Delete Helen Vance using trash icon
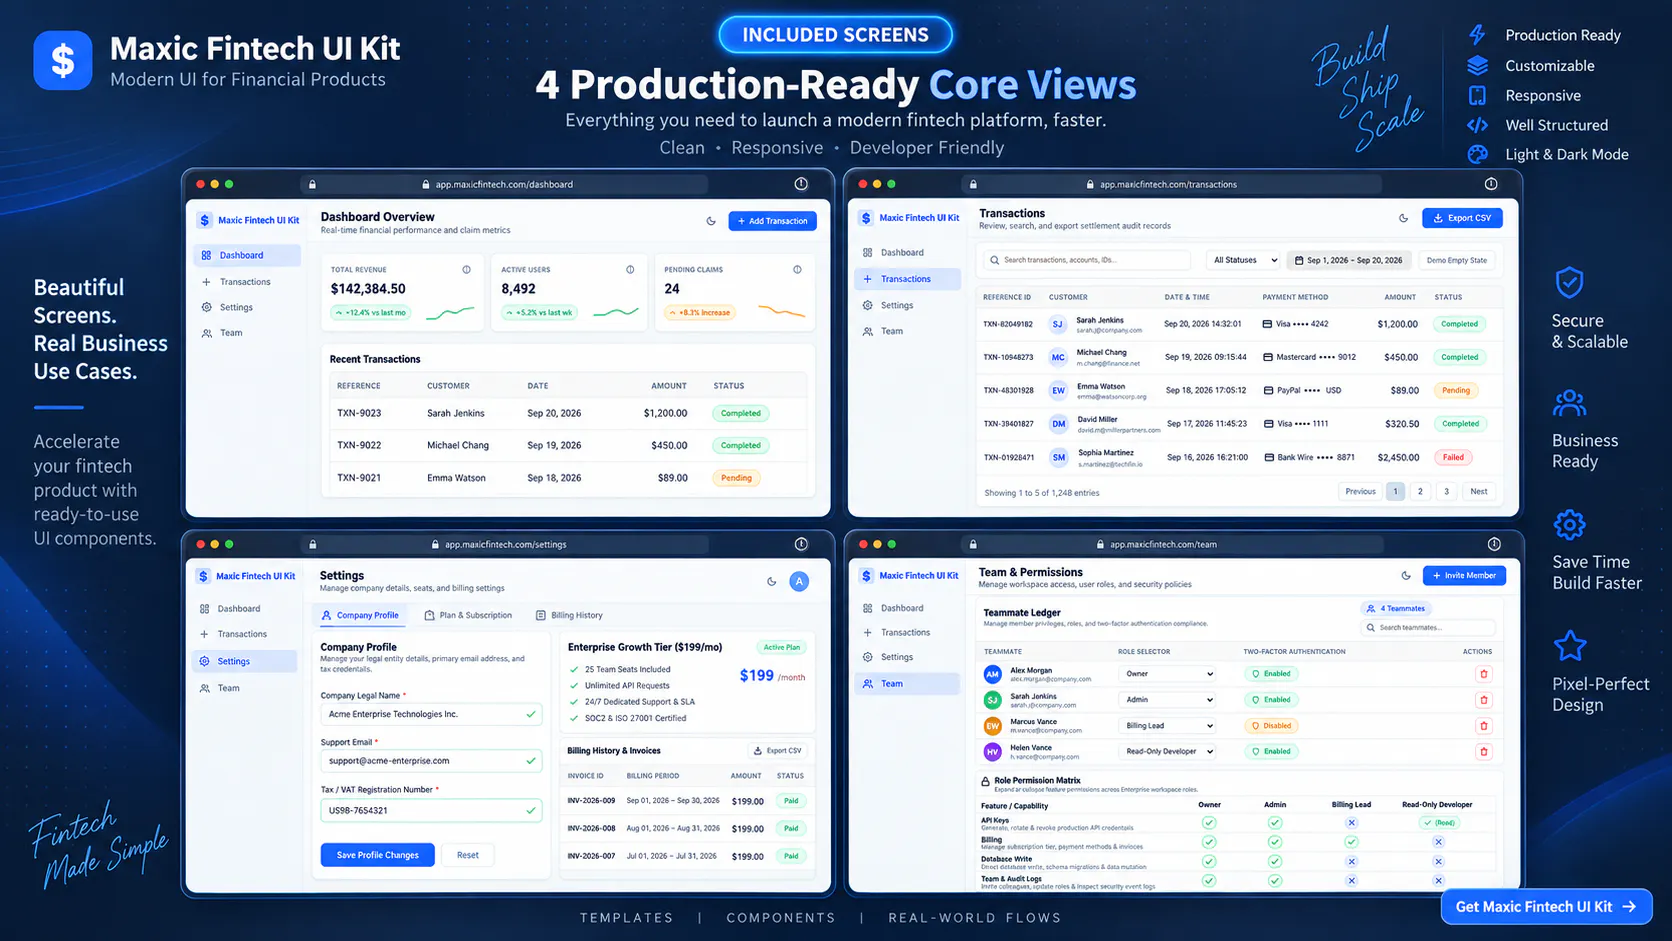1672x941 pixels. point(1484,751)
